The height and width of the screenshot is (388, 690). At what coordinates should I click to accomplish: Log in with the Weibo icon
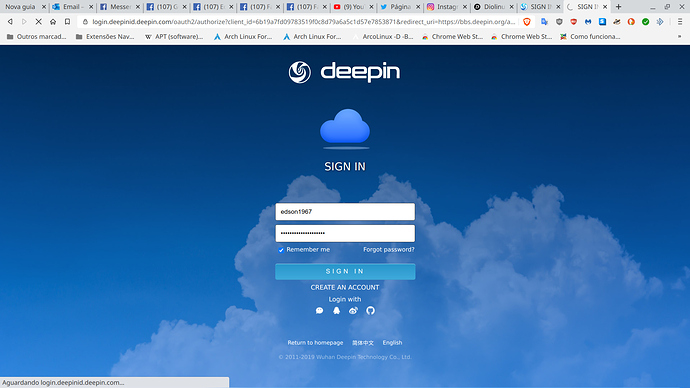353,311
